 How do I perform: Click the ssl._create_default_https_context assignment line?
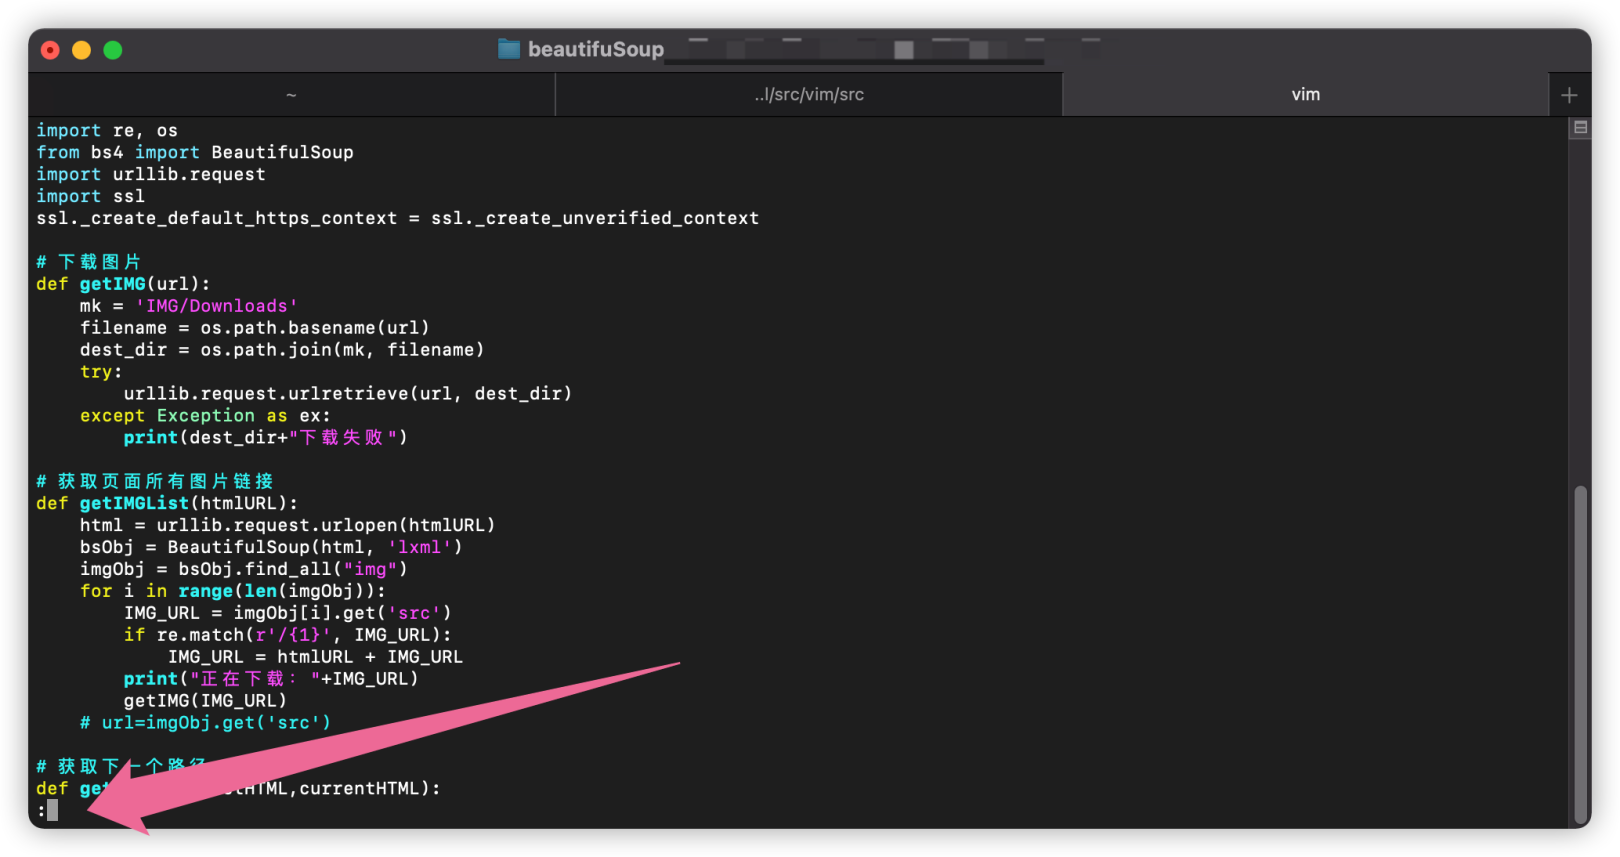(398, 218)
